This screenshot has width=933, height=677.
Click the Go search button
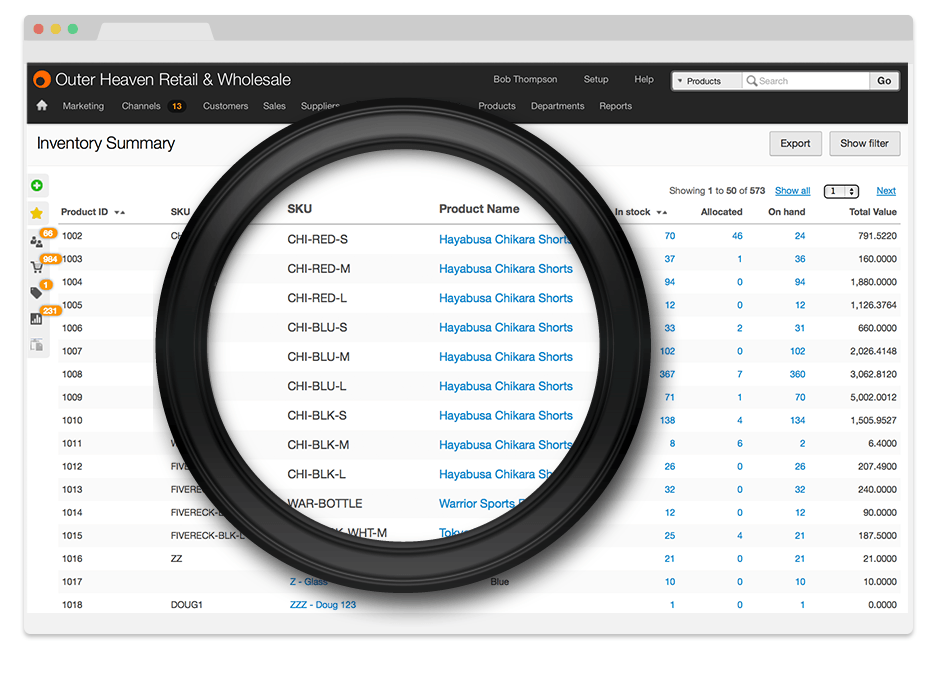(884, 81)
